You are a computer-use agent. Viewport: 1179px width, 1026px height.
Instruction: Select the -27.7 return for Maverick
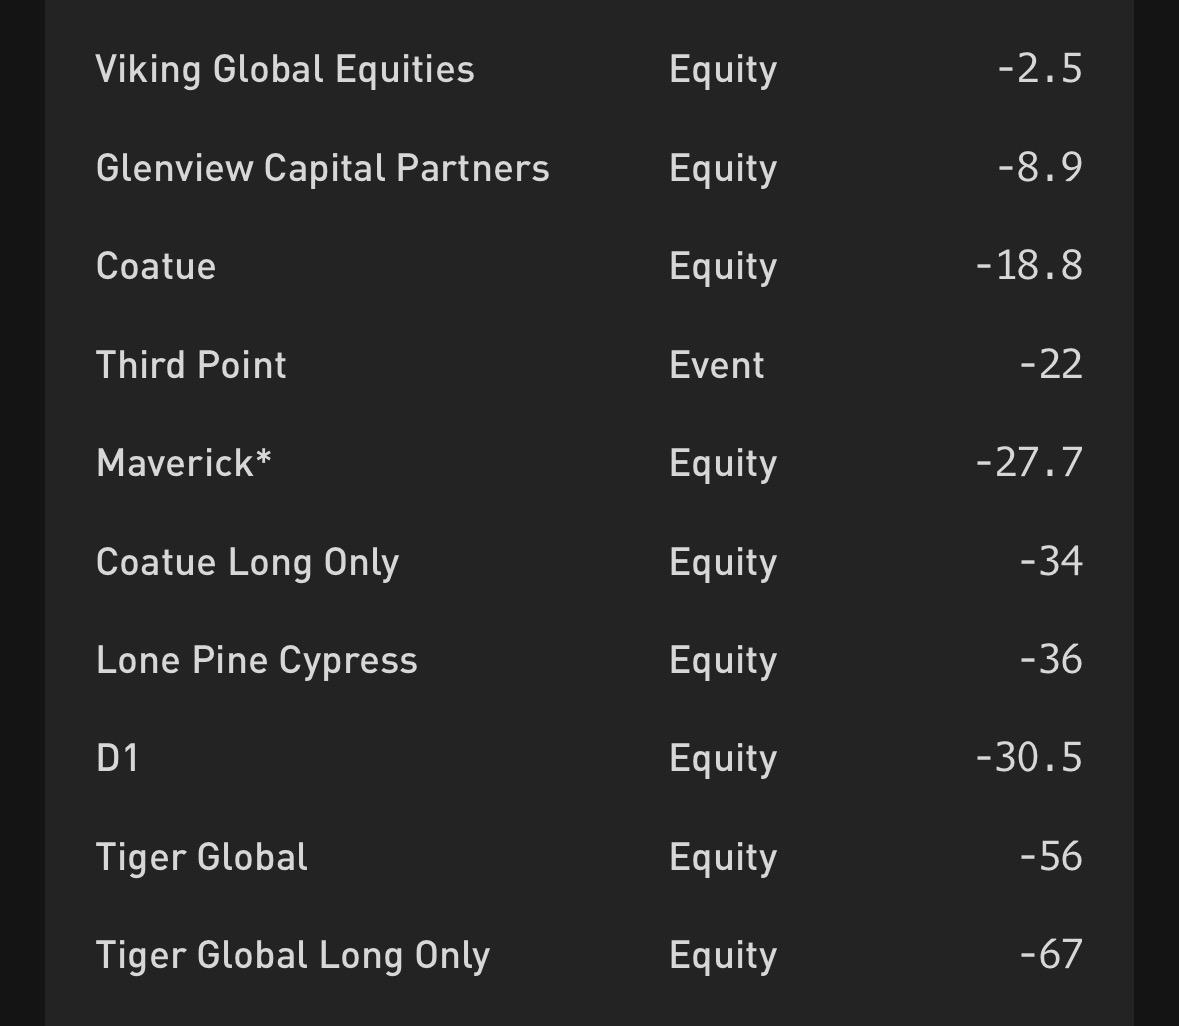click(1028, 463)
